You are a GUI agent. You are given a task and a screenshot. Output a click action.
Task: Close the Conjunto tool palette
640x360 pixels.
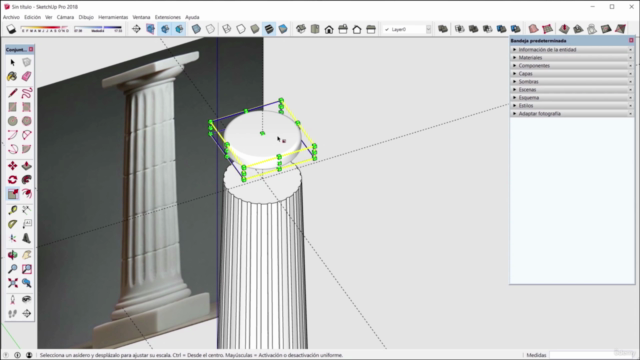point(31,49)
